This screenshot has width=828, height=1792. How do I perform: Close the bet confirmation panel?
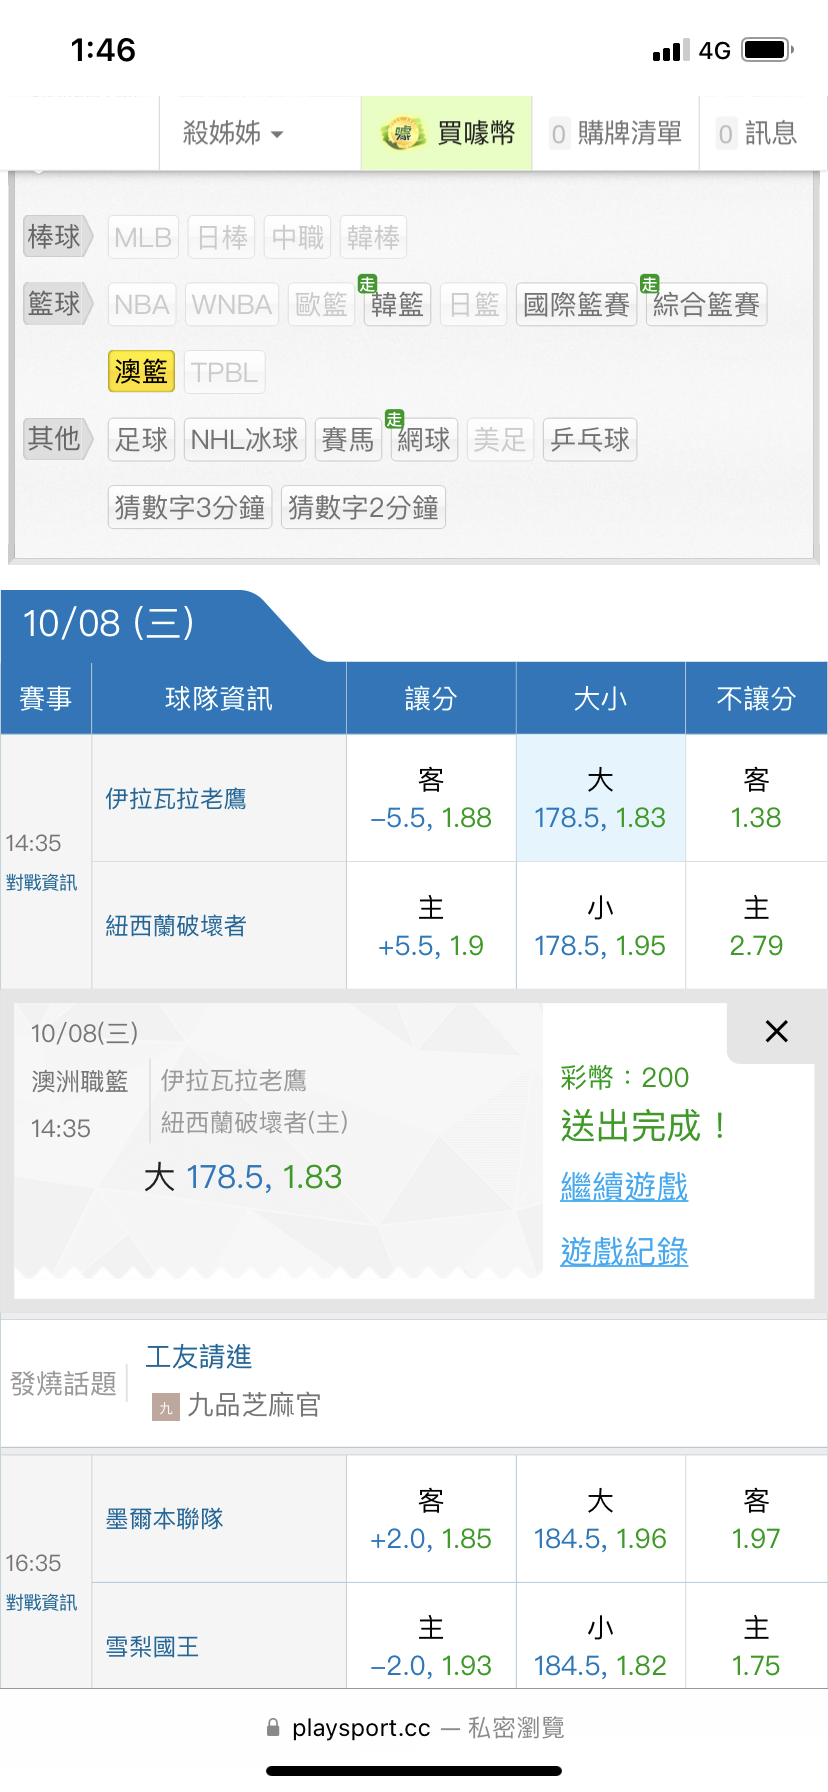click(776, 1031)
